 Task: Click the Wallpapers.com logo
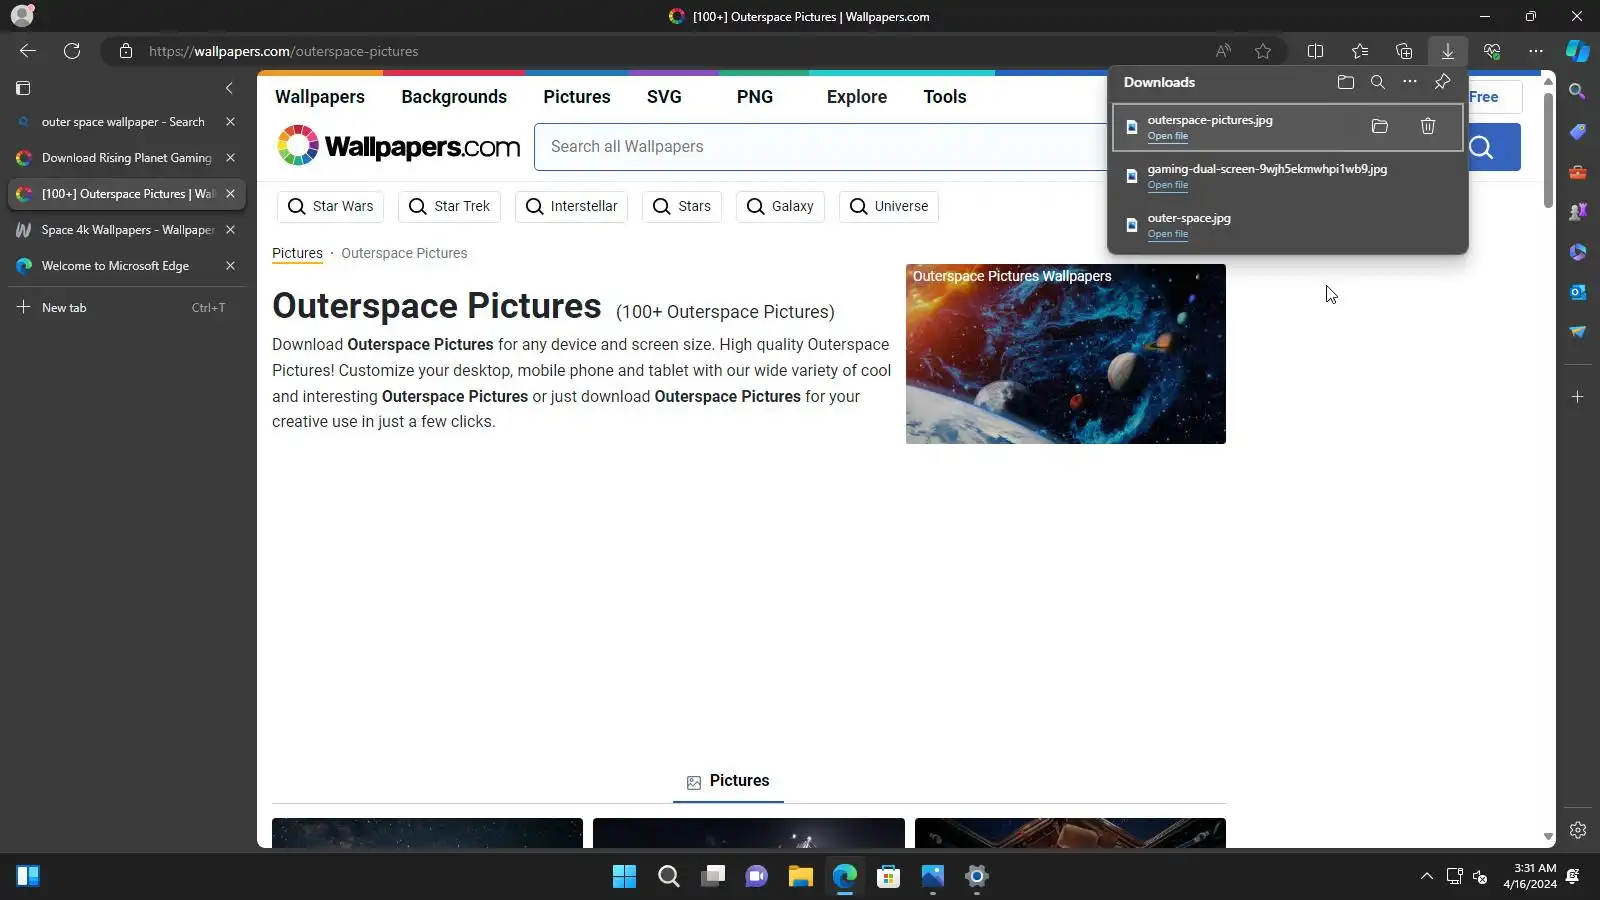[x=398, y=146]
